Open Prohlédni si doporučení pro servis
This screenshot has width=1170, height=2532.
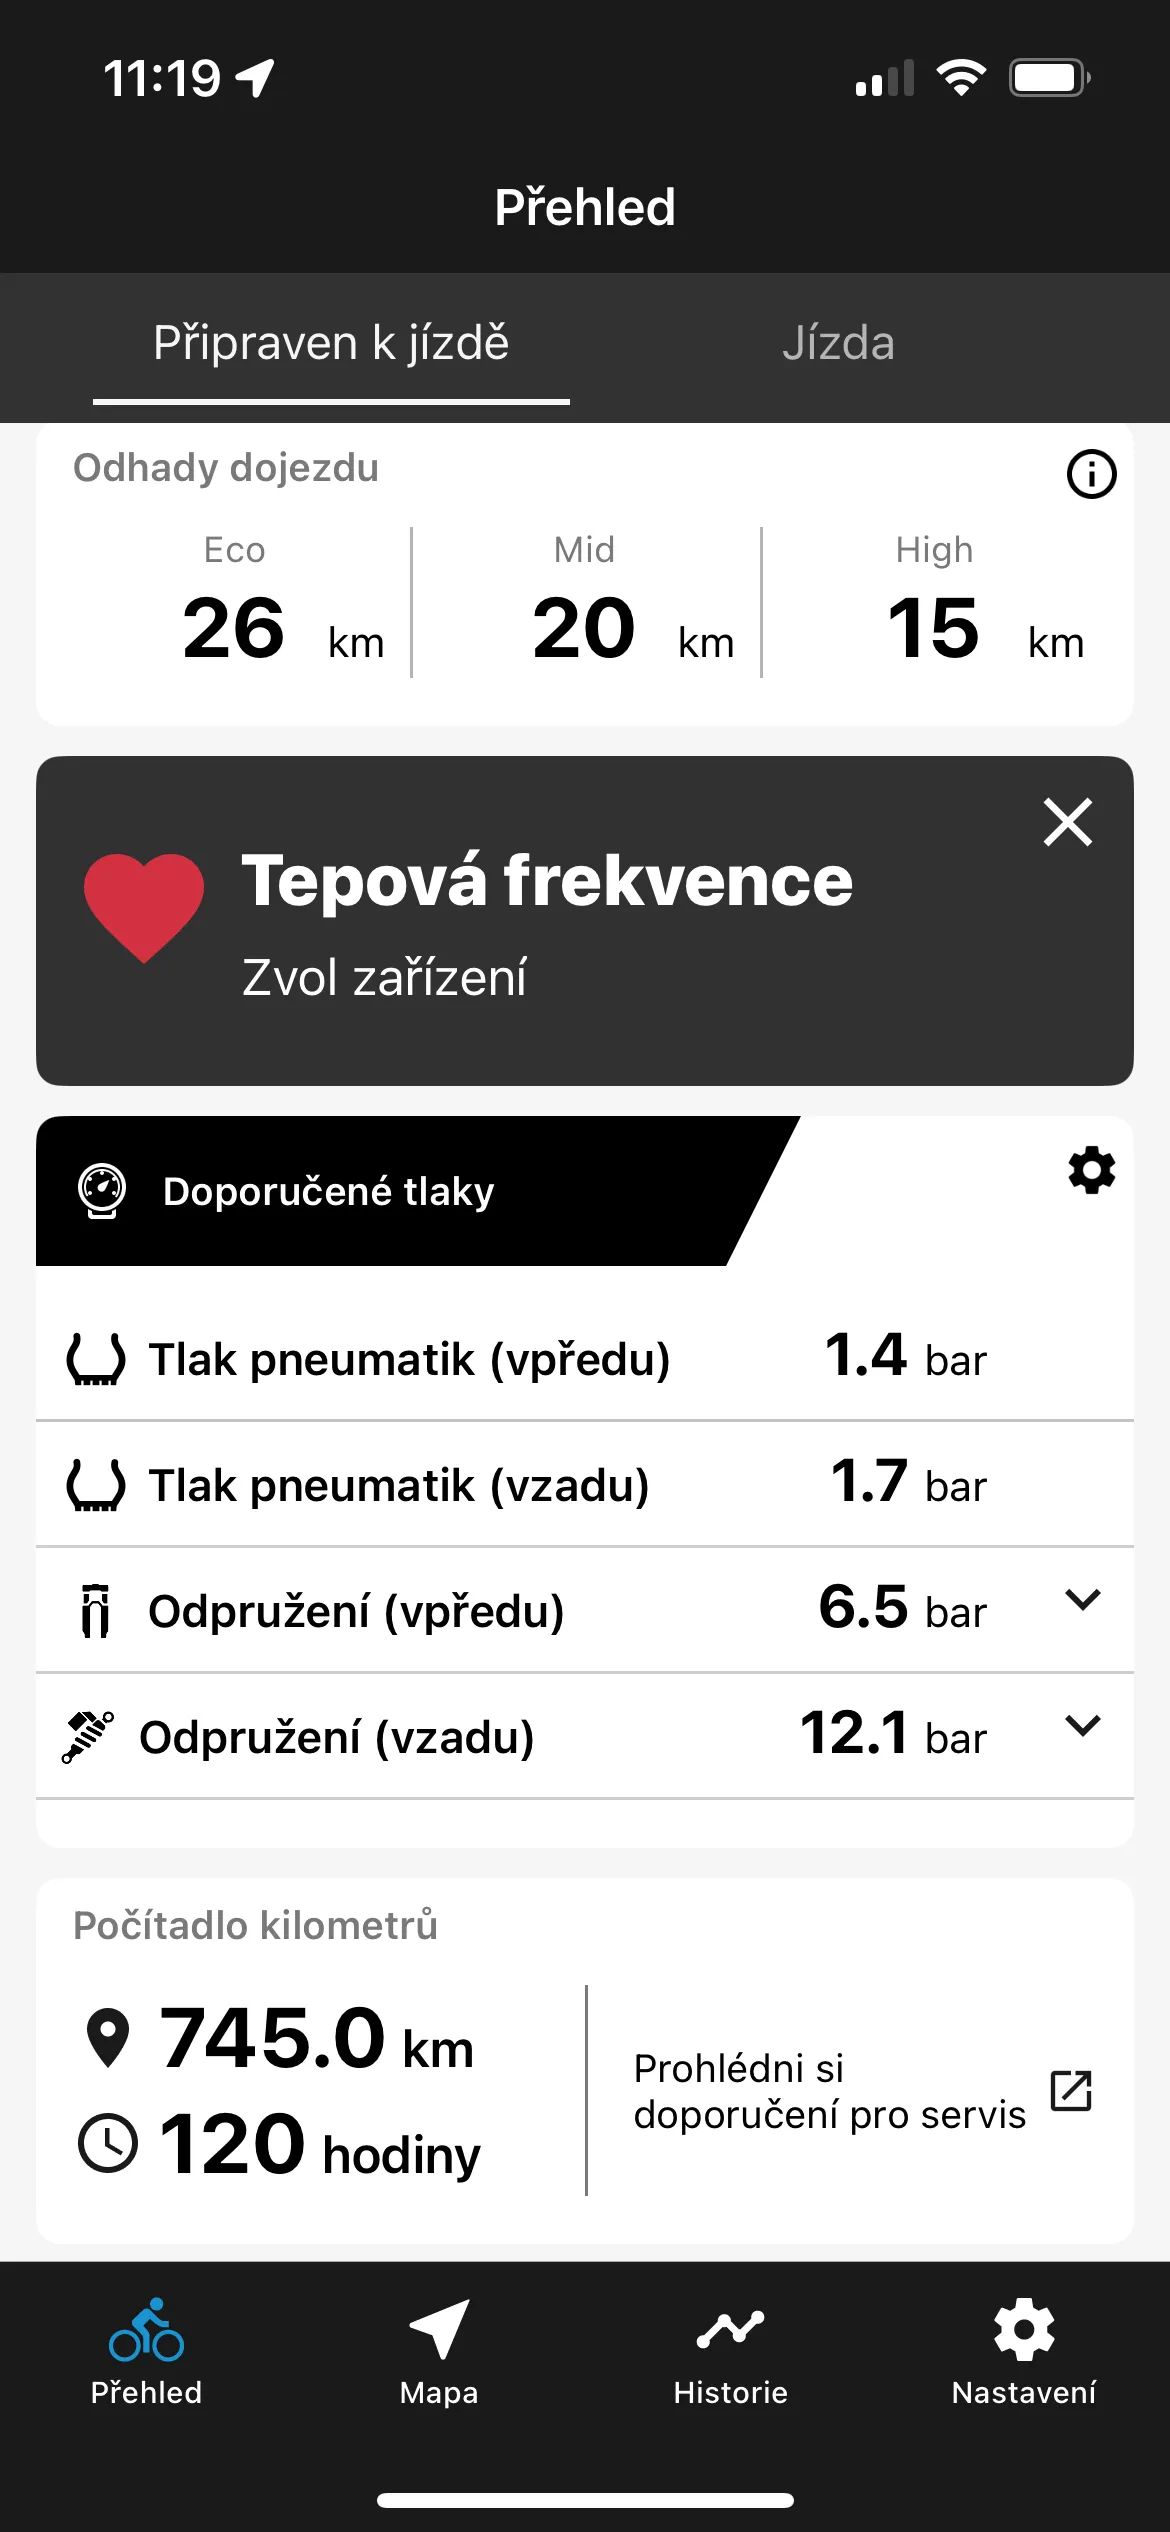click(830, 2091)
